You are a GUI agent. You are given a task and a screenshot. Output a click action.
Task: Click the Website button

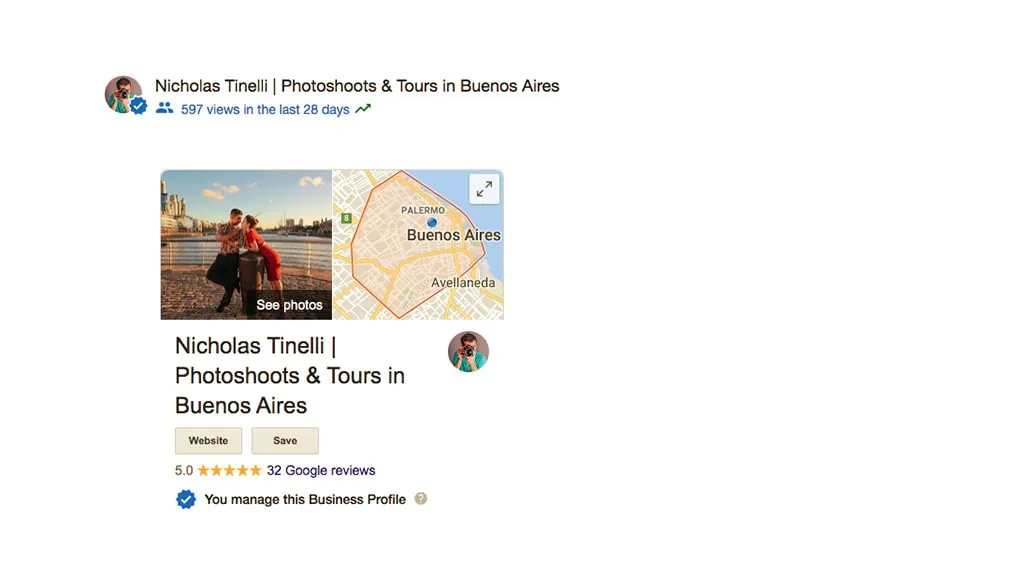[208, 440]
